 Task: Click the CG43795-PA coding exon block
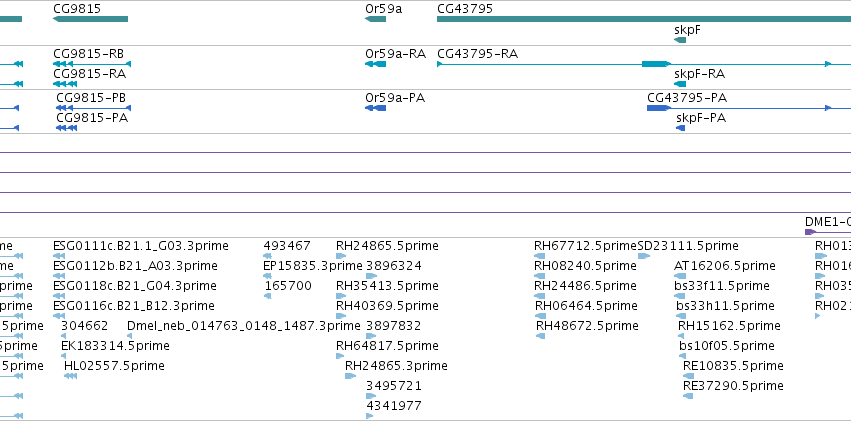658,108
